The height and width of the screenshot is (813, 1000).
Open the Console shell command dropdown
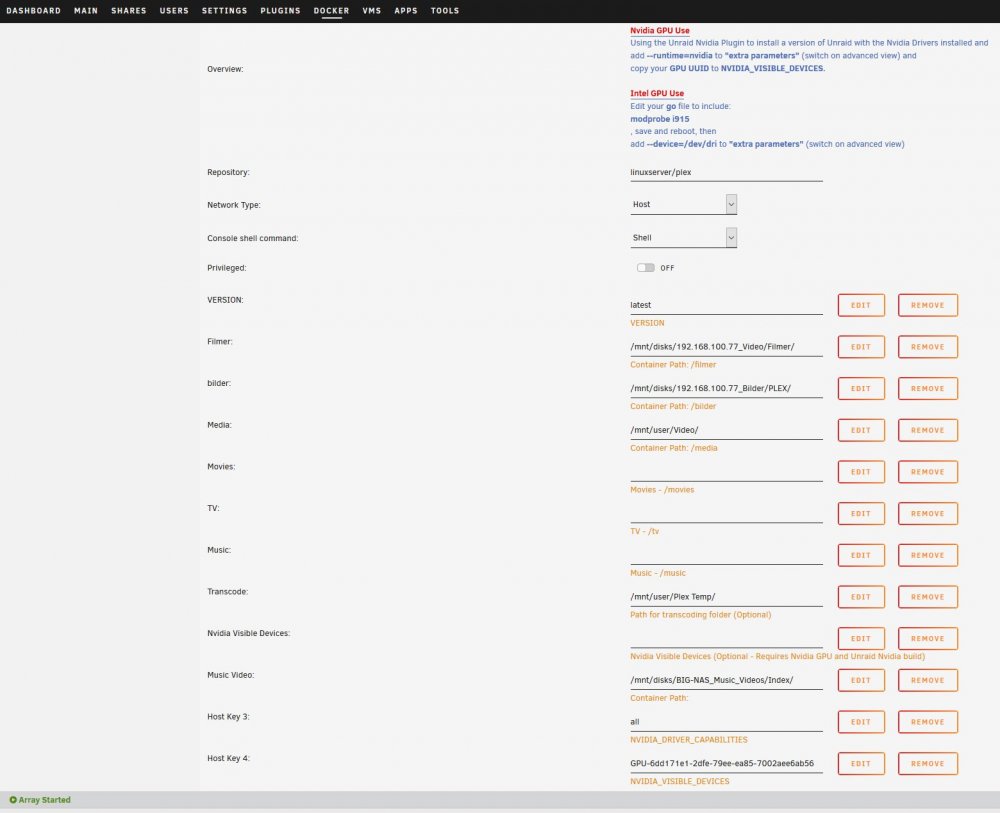point(683,237)
